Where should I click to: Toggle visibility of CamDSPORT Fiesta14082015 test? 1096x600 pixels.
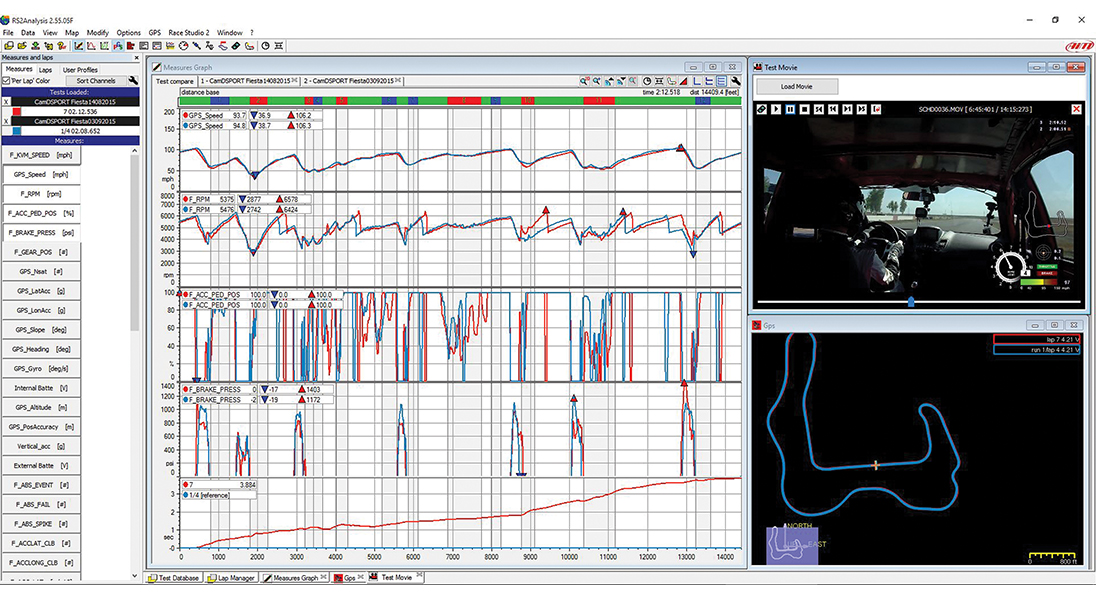pyautogui.click(x=5, y=101)
